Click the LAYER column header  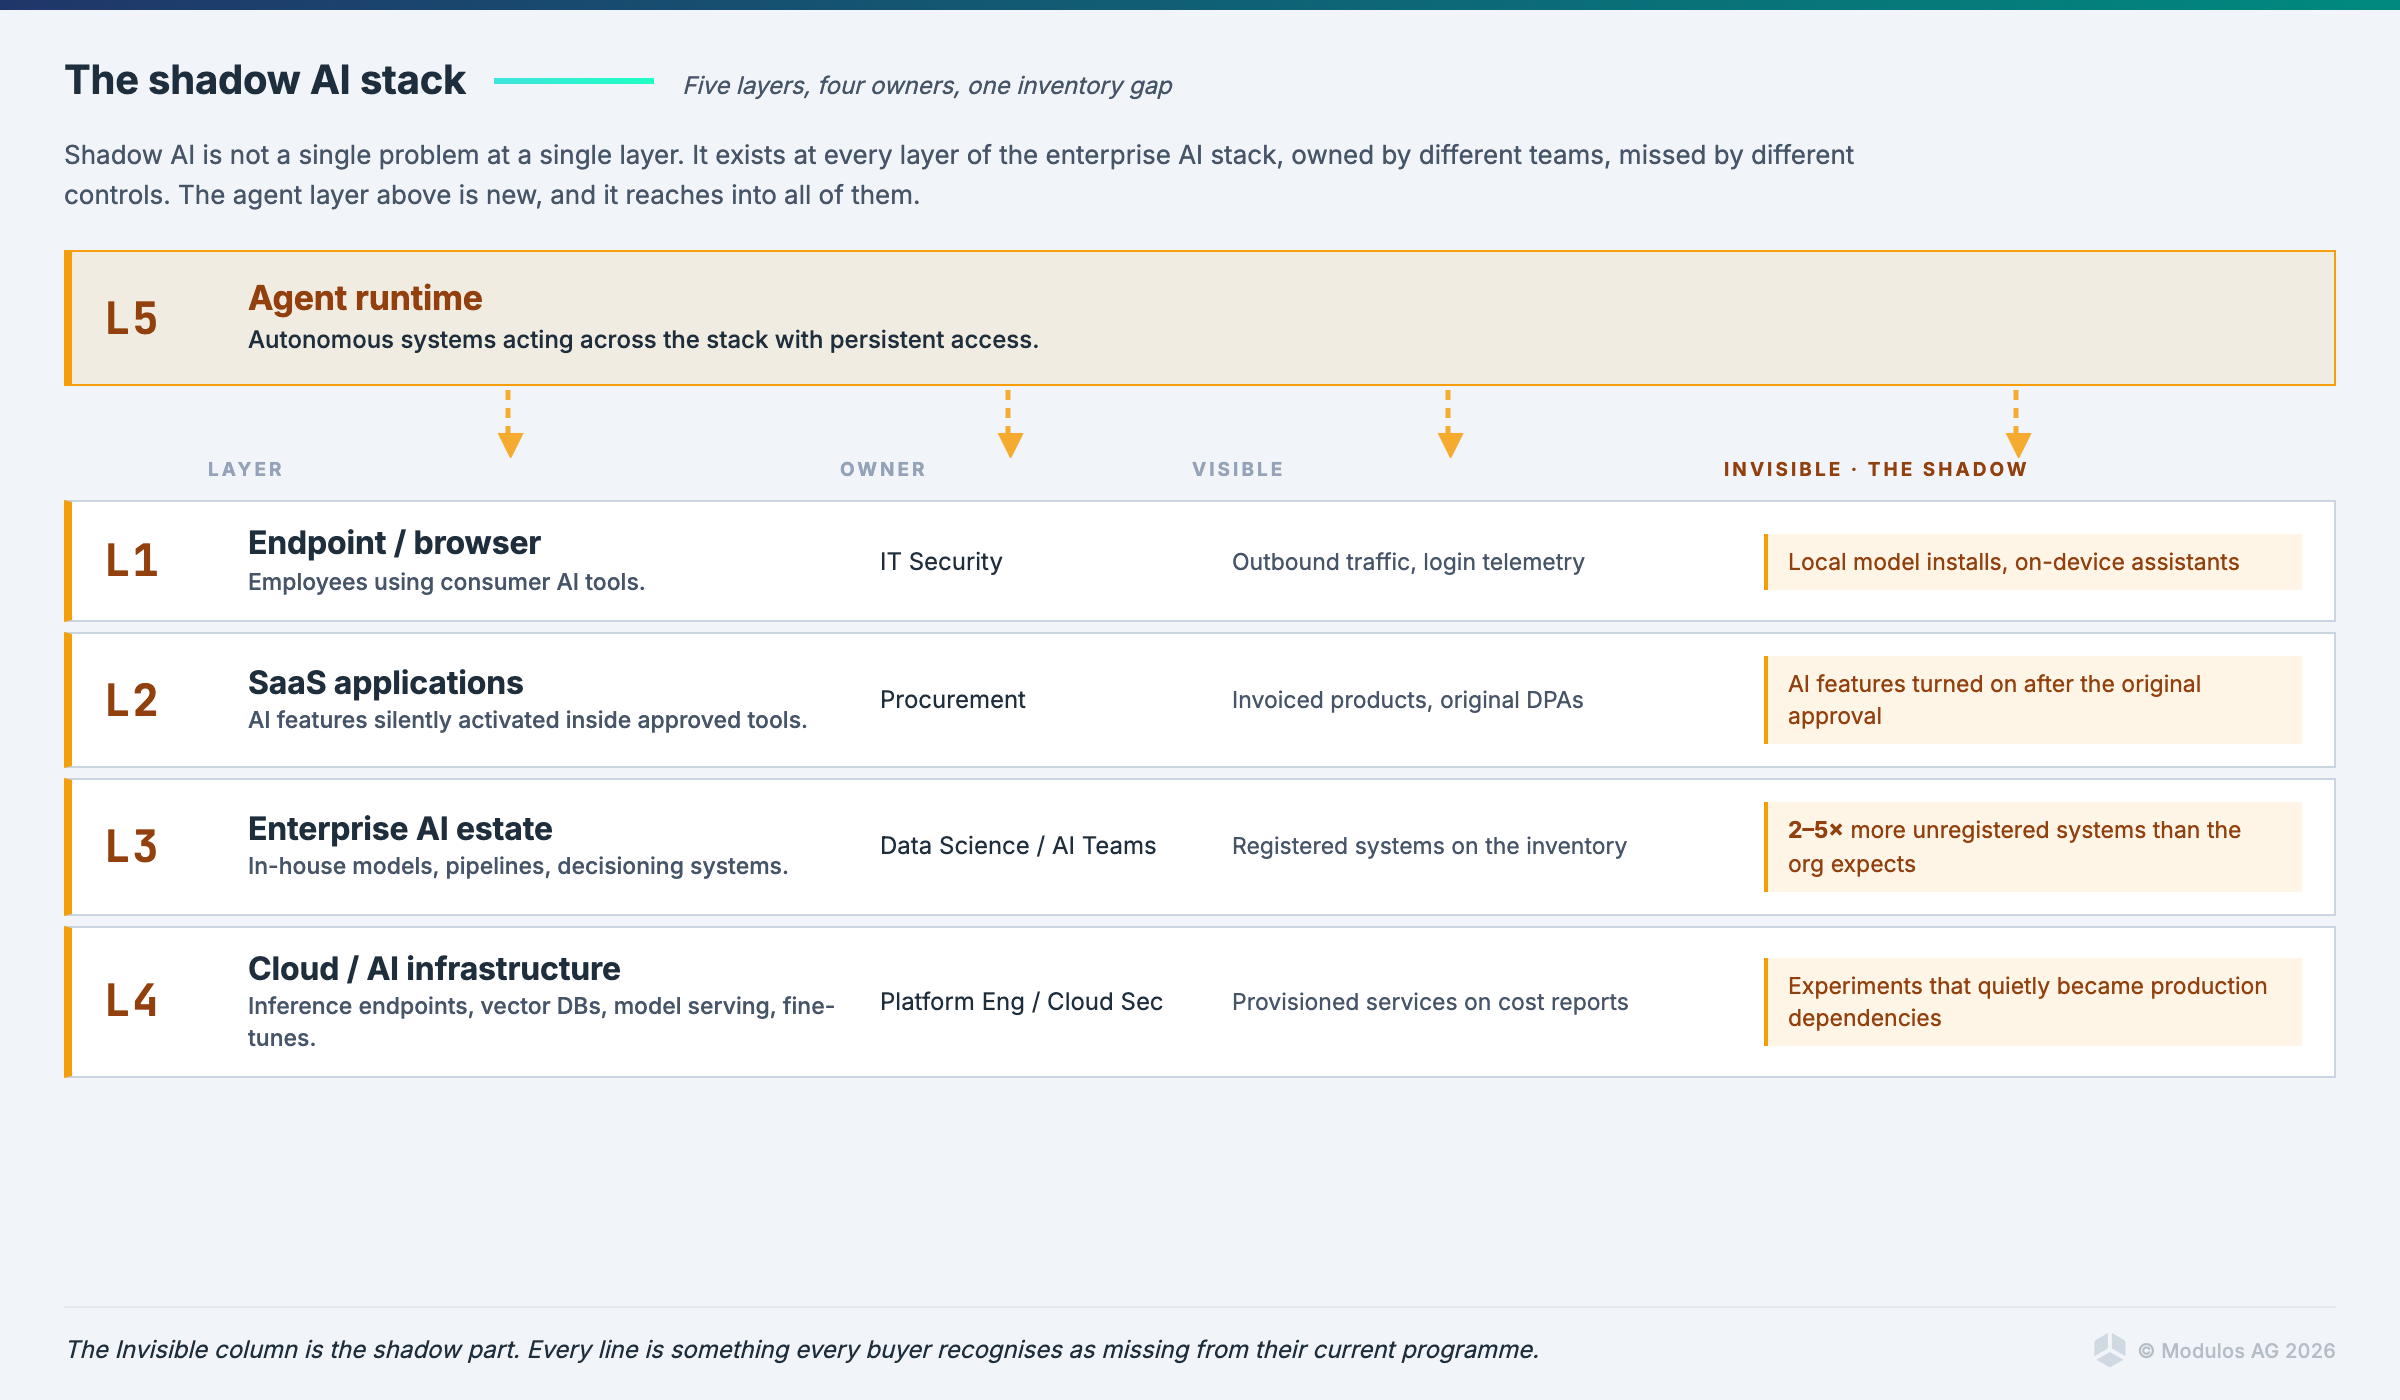click(x=245, y=469)
